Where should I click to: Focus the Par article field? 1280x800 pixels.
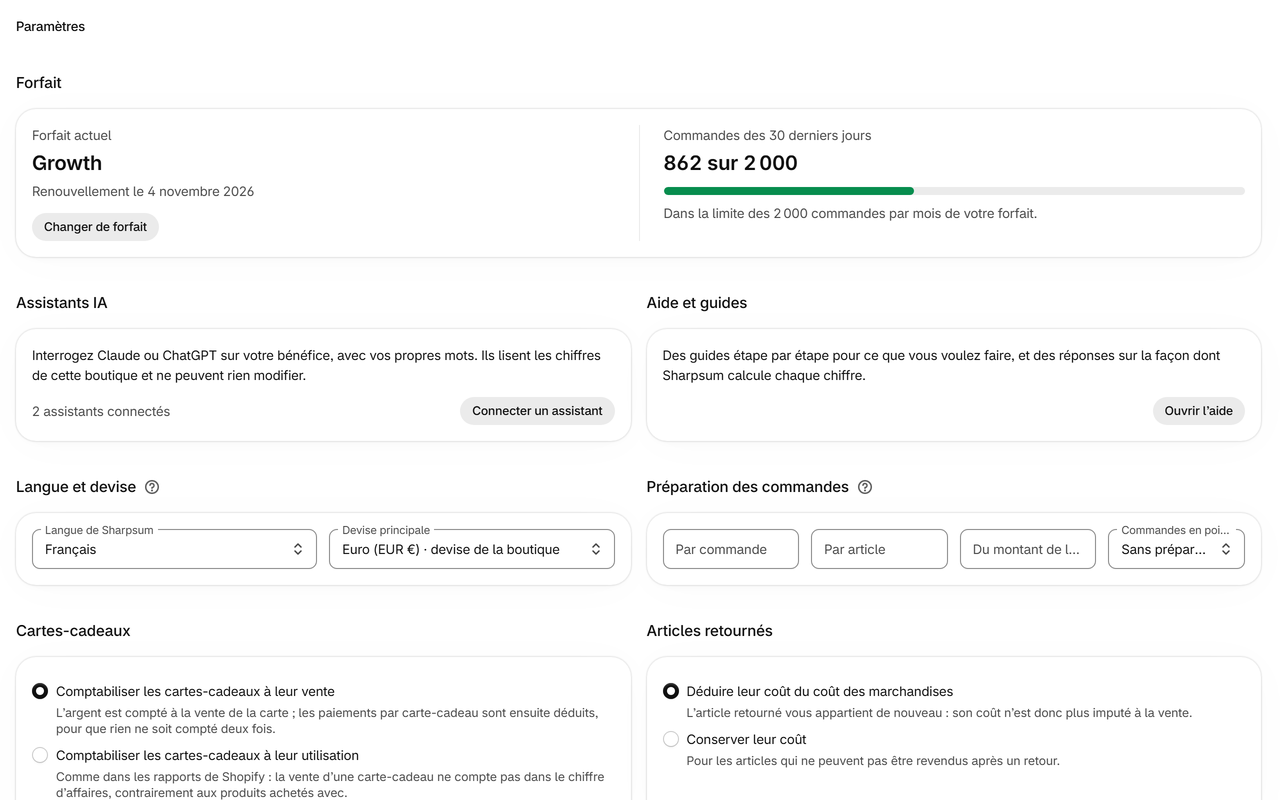pyautogui.click(x=879, y=549)
